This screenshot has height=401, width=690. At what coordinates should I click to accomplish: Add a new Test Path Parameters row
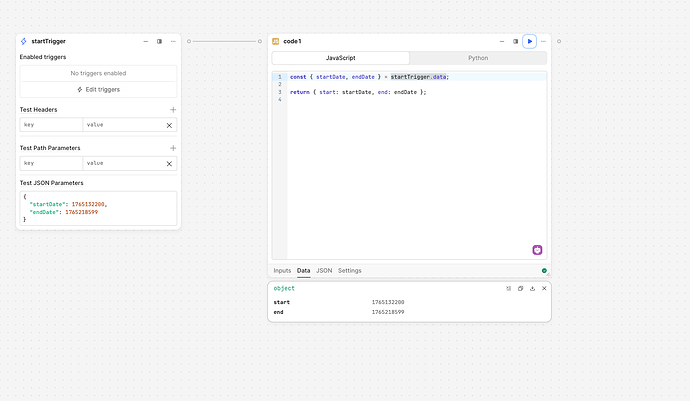172,147
